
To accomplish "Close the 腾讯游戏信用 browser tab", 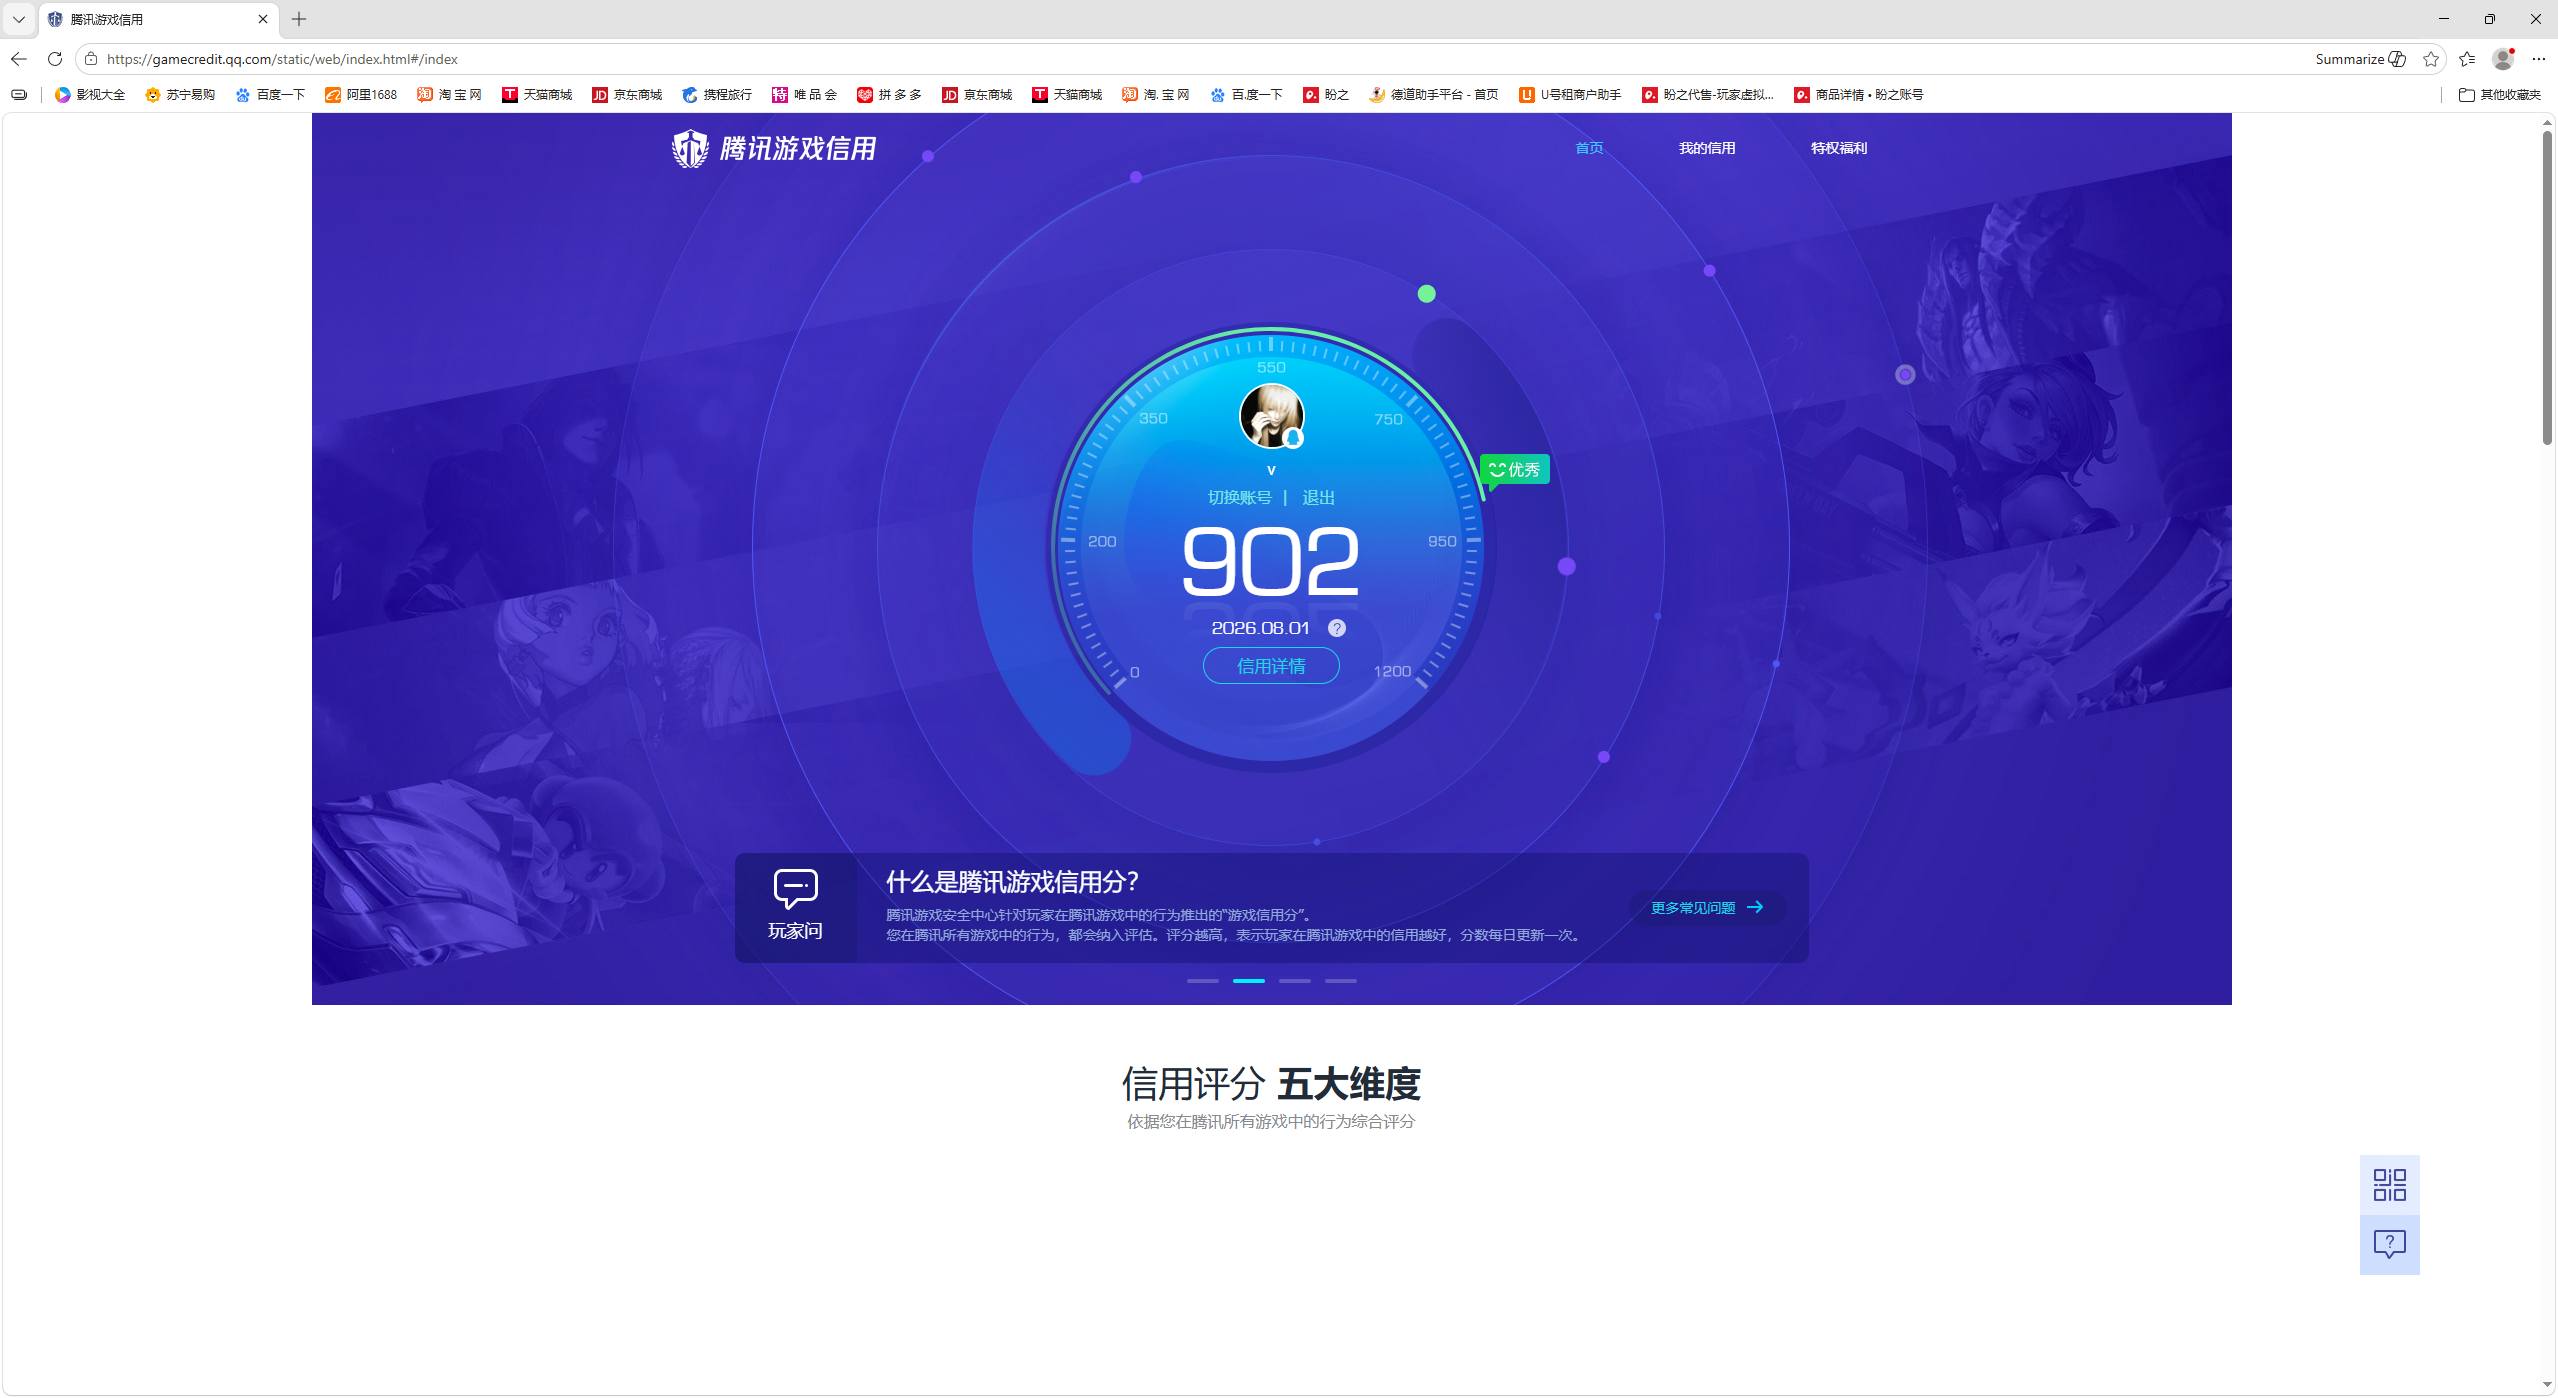I will click(263, 19).
